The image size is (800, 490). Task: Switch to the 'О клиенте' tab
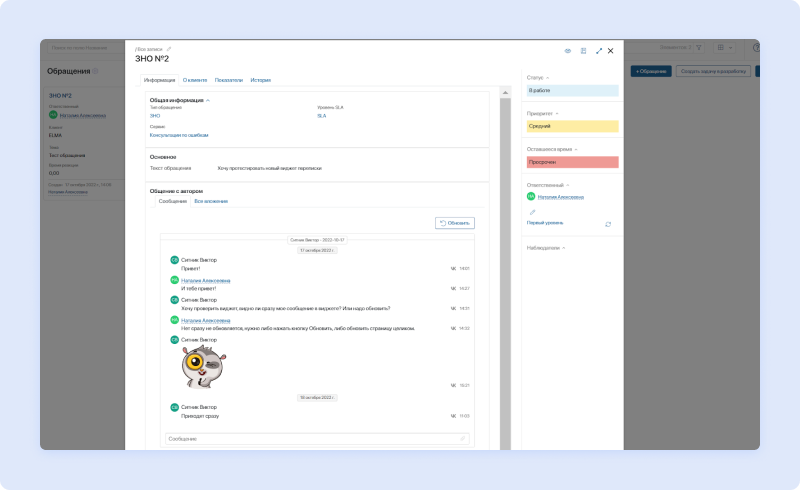(x=194, y=80)
